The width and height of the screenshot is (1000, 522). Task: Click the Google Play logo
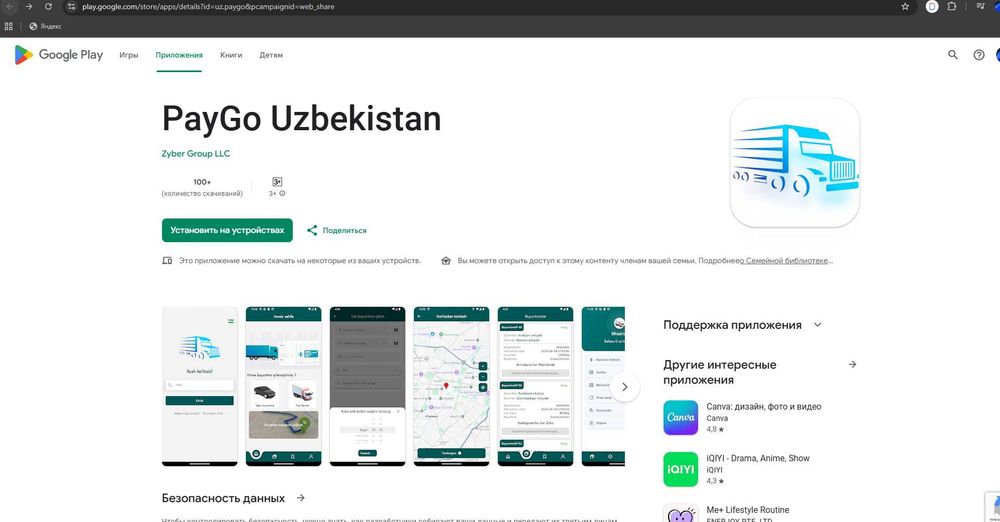[59, 55]
